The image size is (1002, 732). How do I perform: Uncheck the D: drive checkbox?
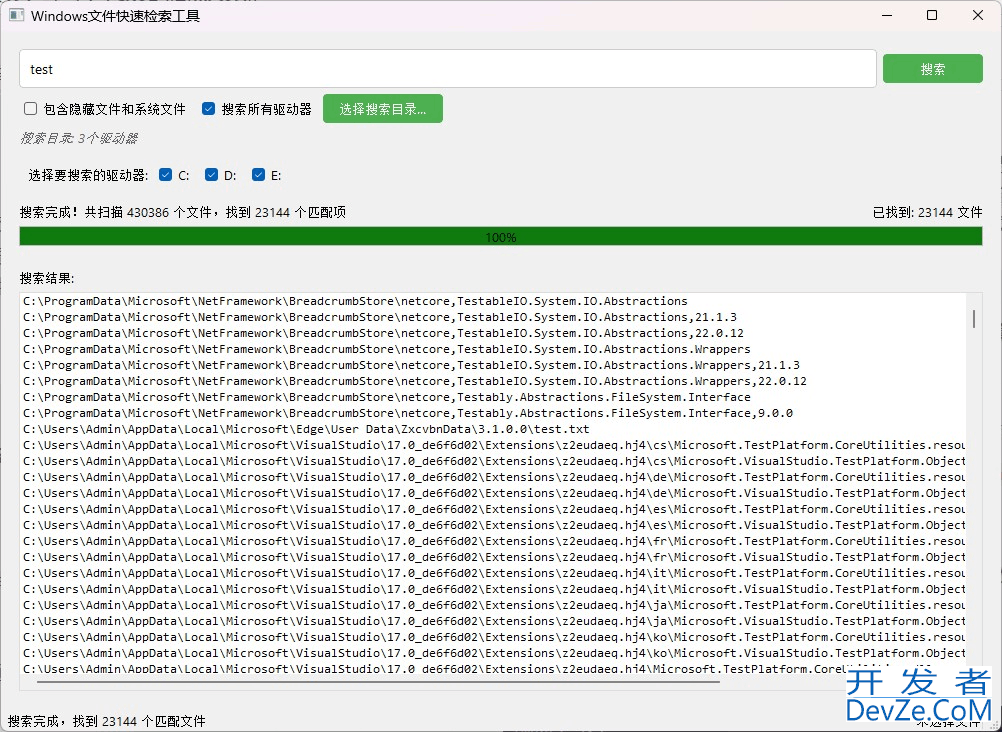coord(211,175)
